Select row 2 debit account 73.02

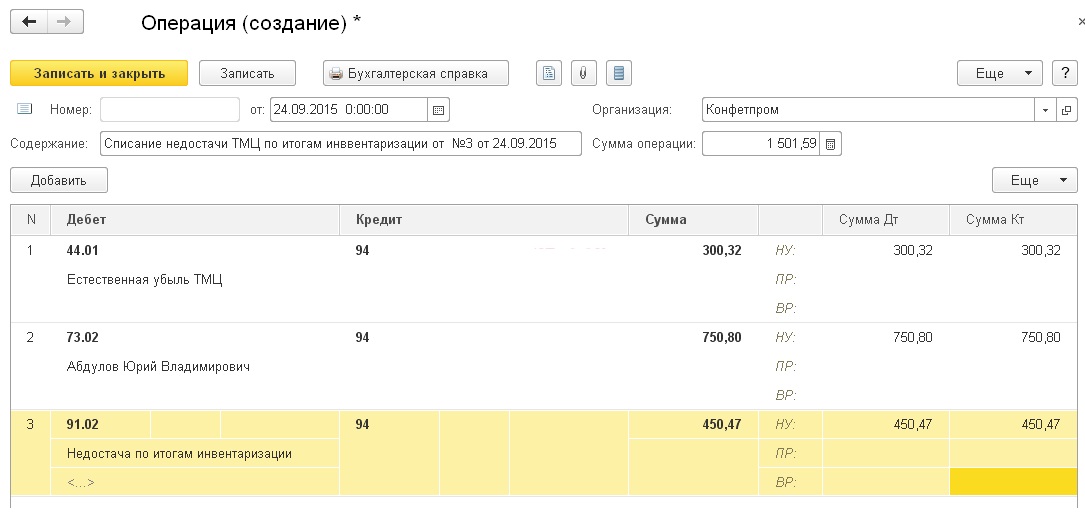click(82, 338)
